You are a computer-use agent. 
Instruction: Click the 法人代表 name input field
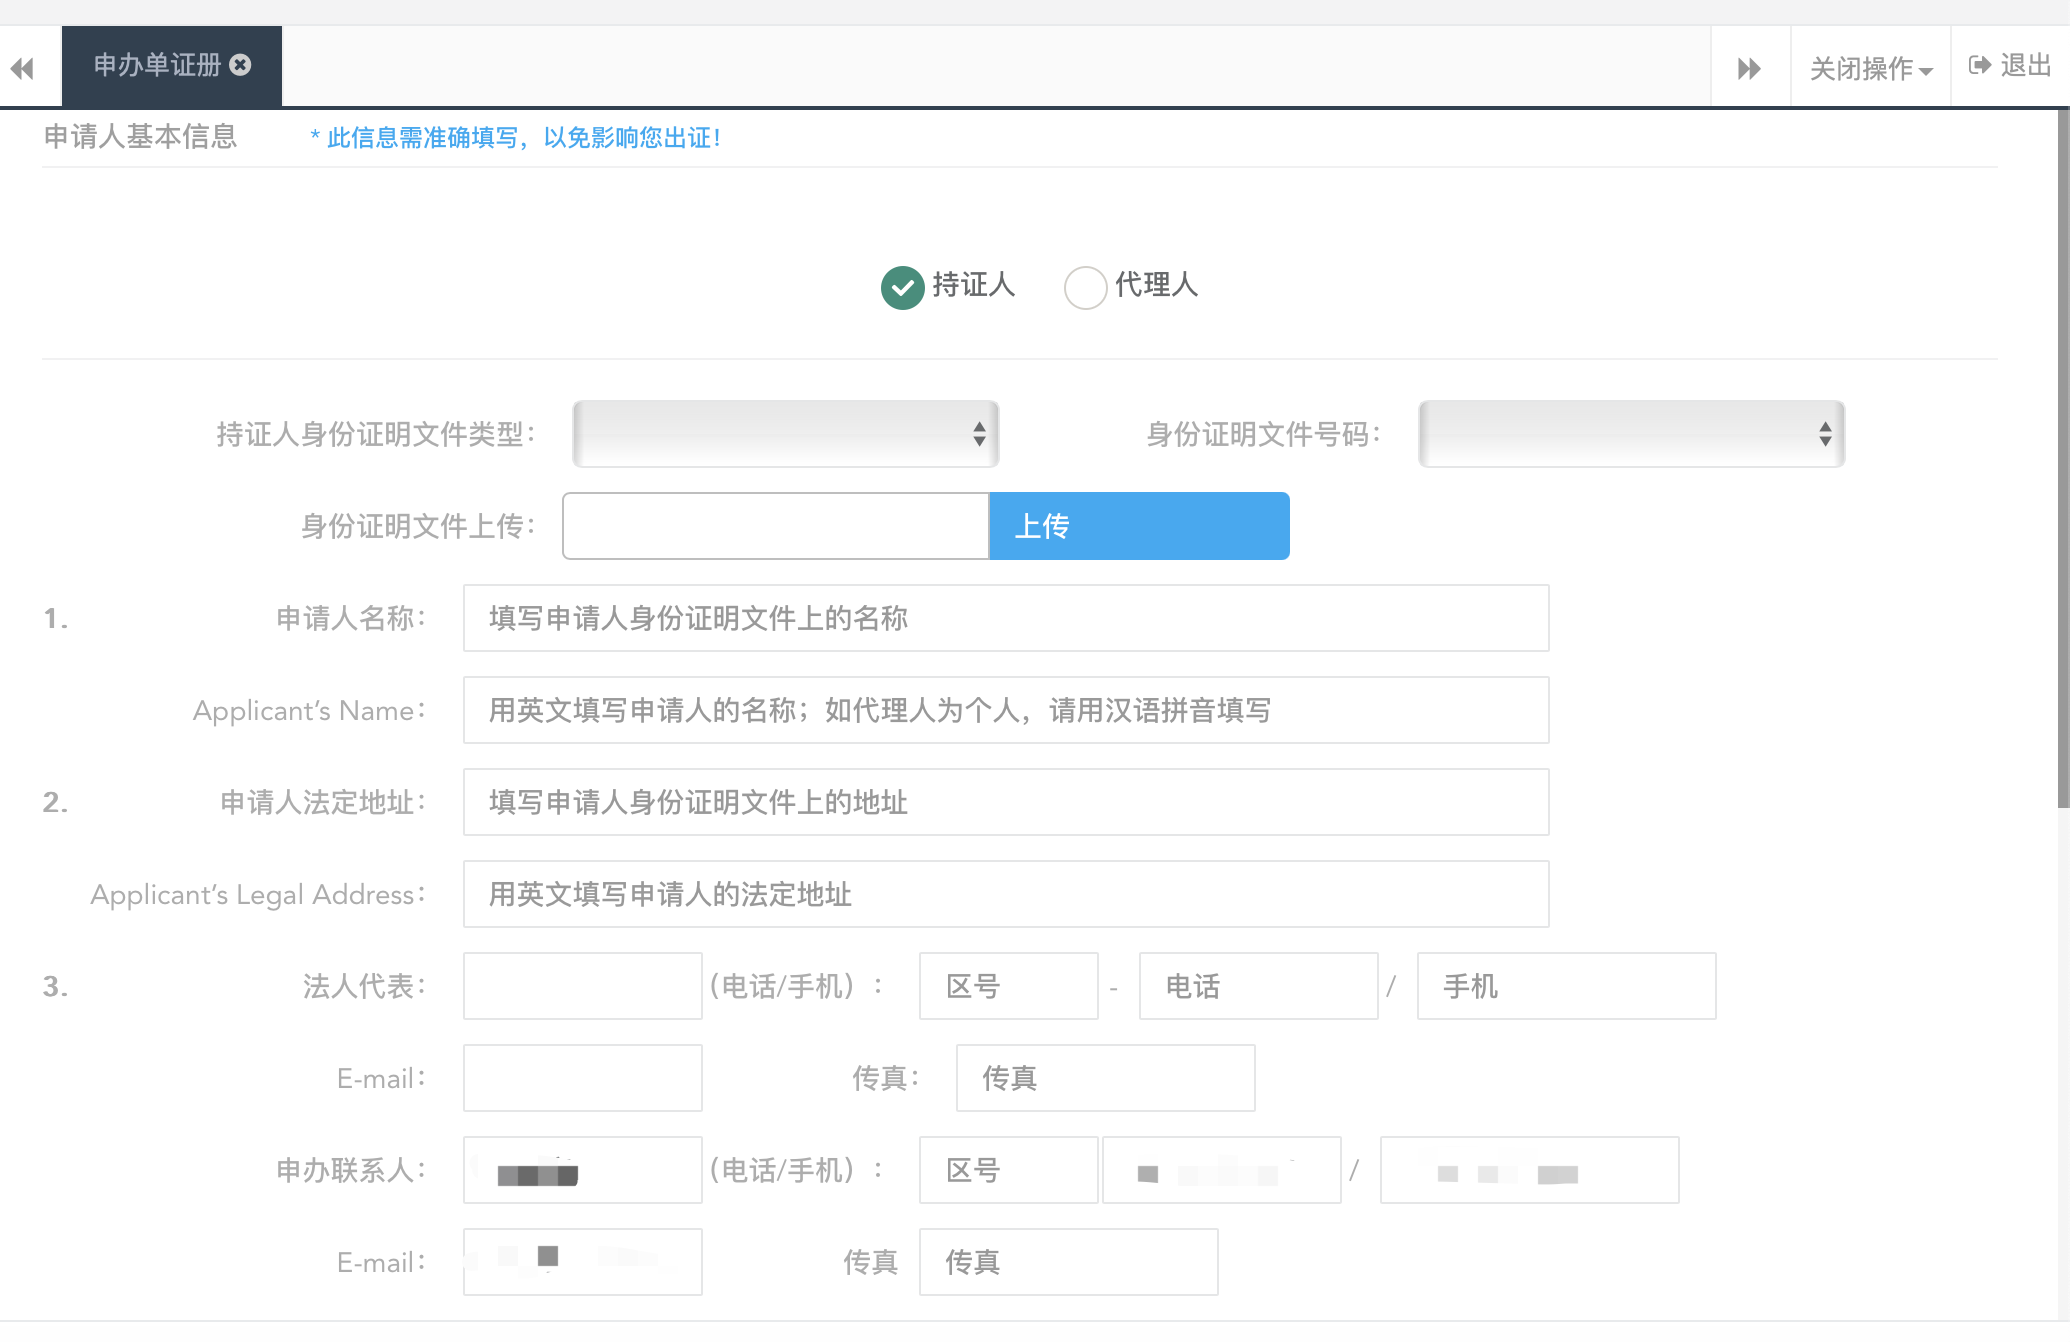[582, 986]
